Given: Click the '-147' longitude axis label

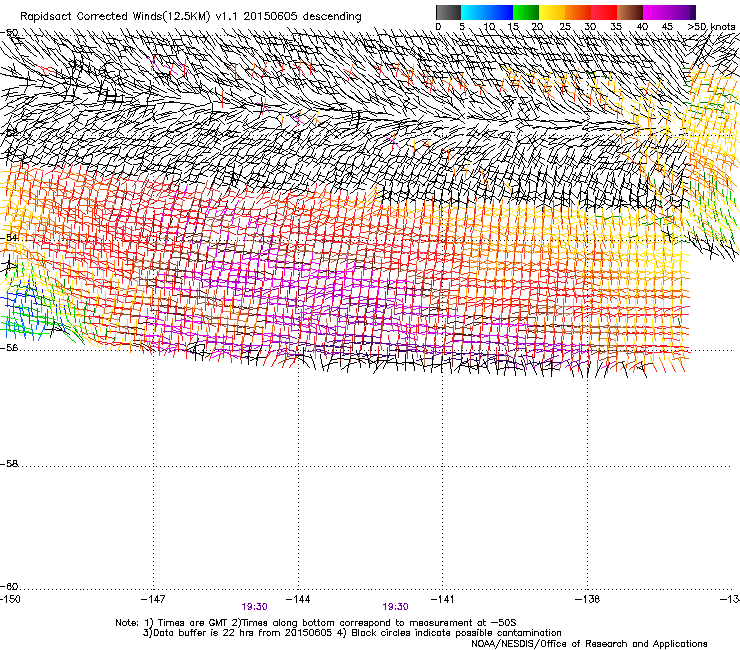Looking at the screenshot, I should tap(153, 599).
